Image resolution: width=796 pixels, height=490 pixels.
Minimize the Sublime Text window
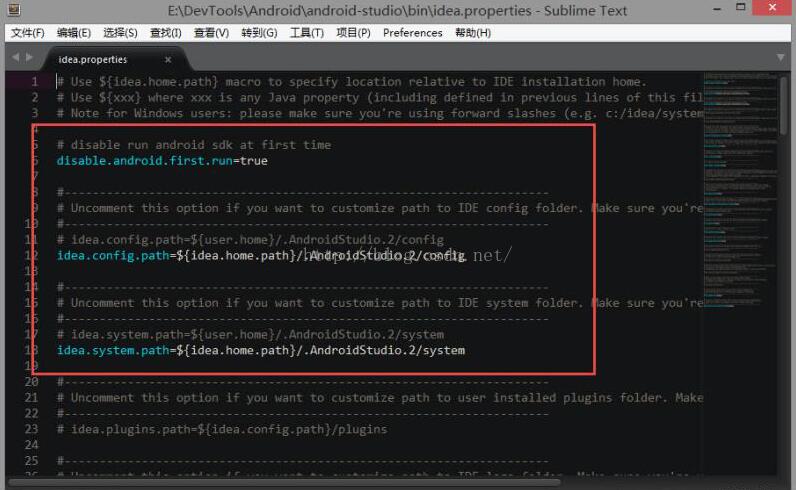(x=717, y=9)
